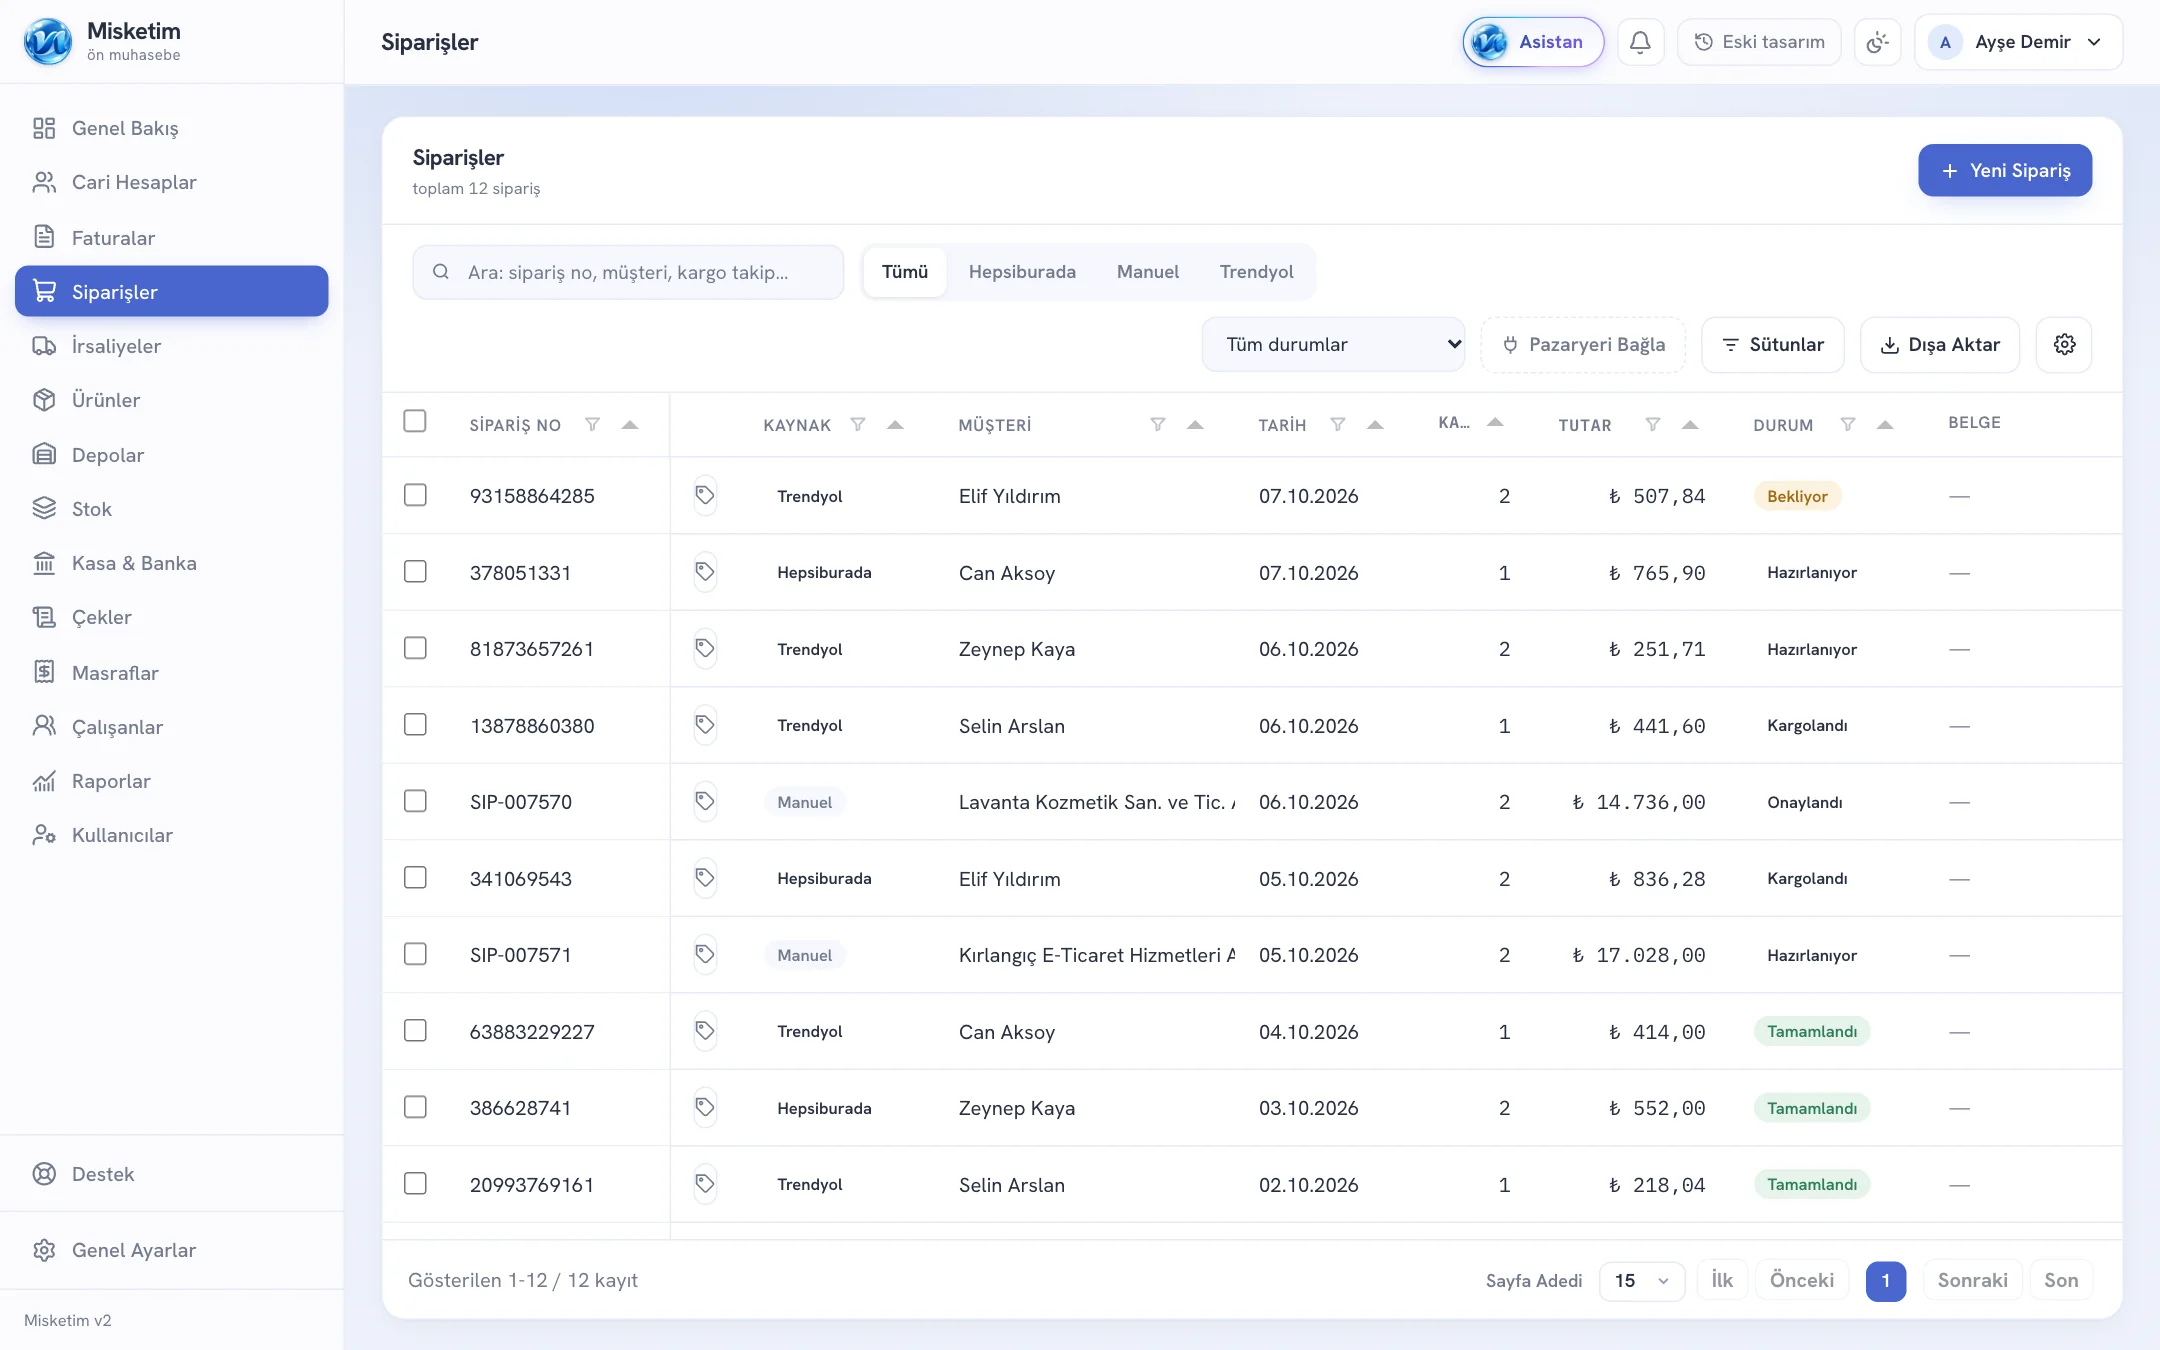2160x1350 pixels.
Task: Filter the Sipariş No column
Action: pyautogui.click(x=592, y=425)
